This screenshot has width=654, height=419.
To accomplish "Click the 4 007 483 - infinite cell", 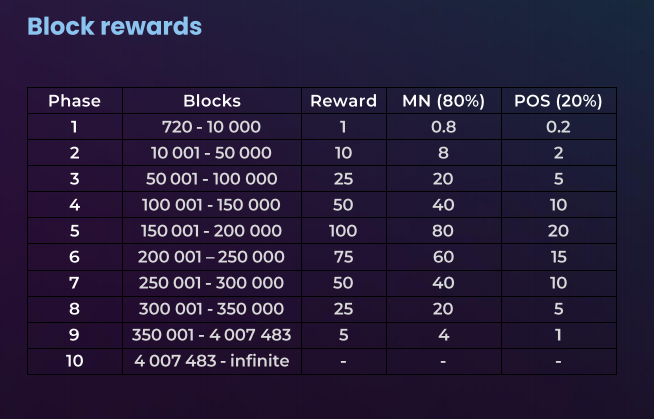I will click(x=212, y=361).
